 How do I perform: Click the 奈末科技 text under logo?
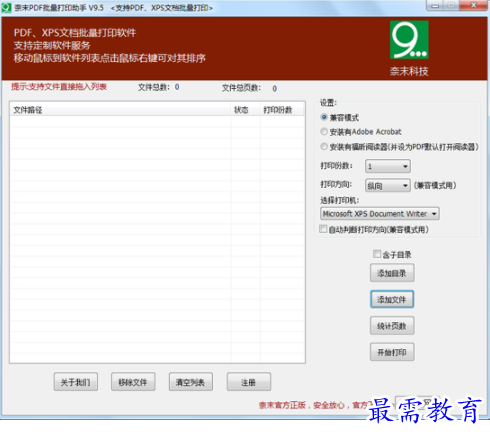pos(409,71)
